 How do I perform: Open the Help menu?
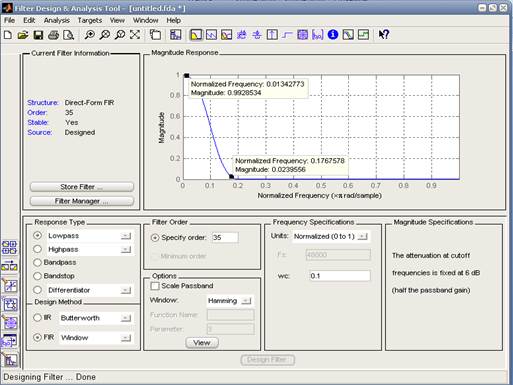174,20
